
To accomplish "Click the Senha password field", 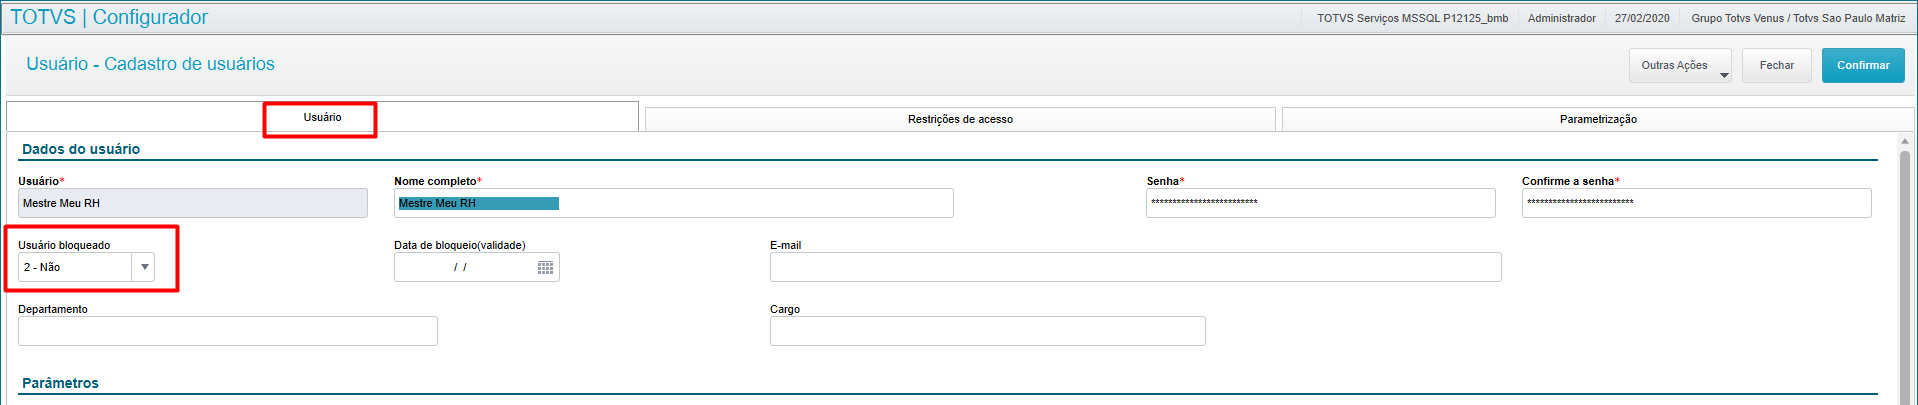I will pyautogui.click(x=1321, y=203).
